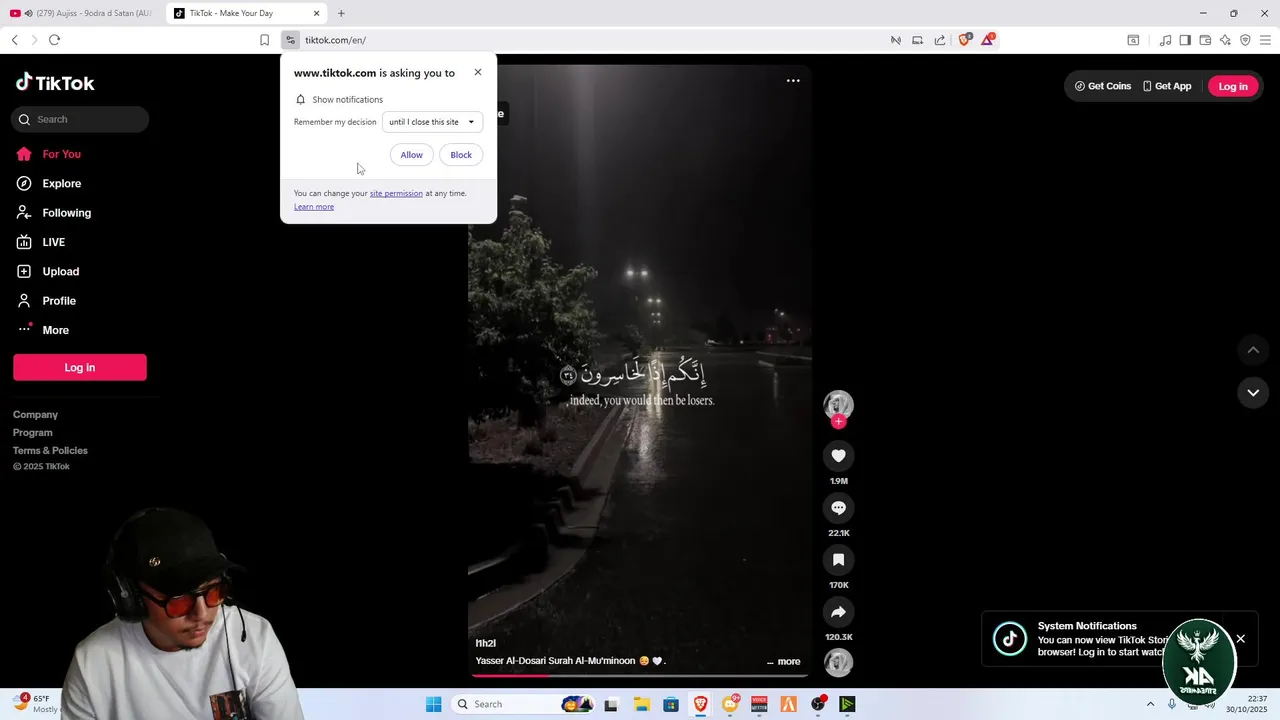Allow TikTok notifications
This screenshot has height=720, width=1280.
(411, 155)
